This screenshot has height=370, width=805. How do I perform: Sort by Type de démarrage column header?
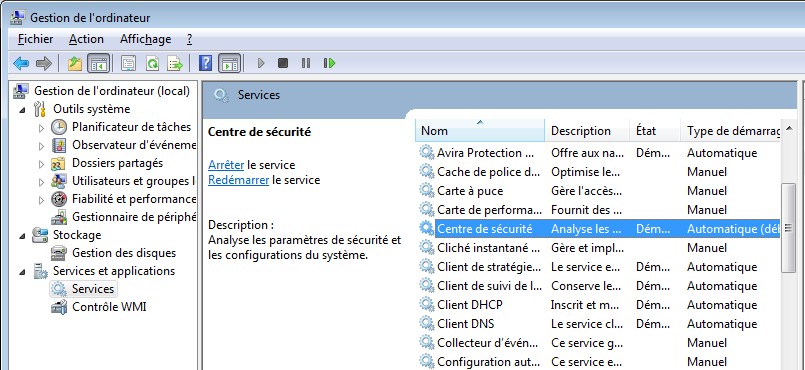coord(731,131)
